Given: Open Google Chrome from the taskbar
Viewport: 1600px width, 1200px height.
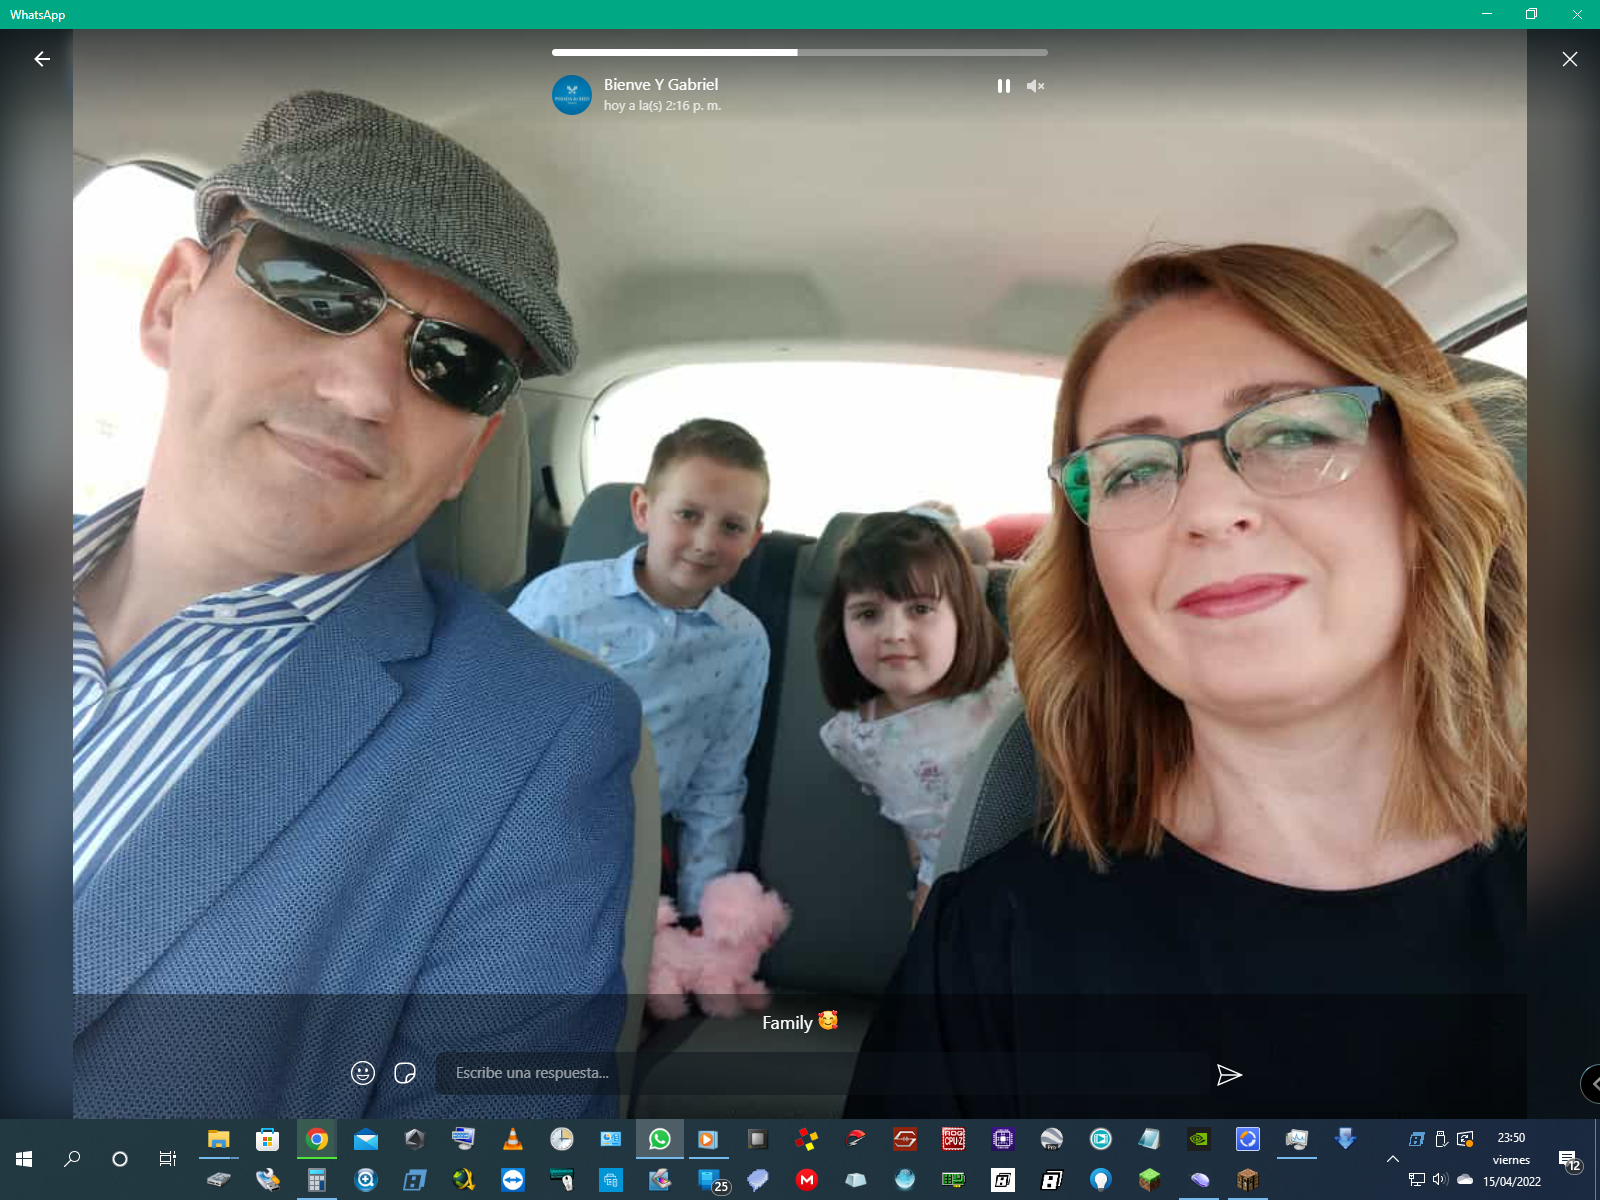Looking at the screenshot, I should [317, 1139].
